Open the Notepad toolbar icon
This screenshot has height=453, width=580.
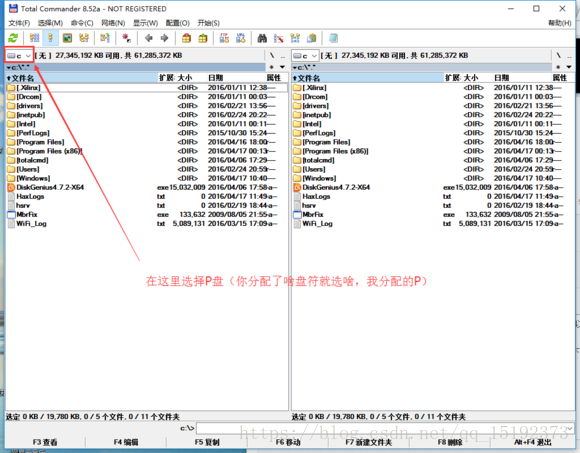pyautogui.click(x=333, y=38)
